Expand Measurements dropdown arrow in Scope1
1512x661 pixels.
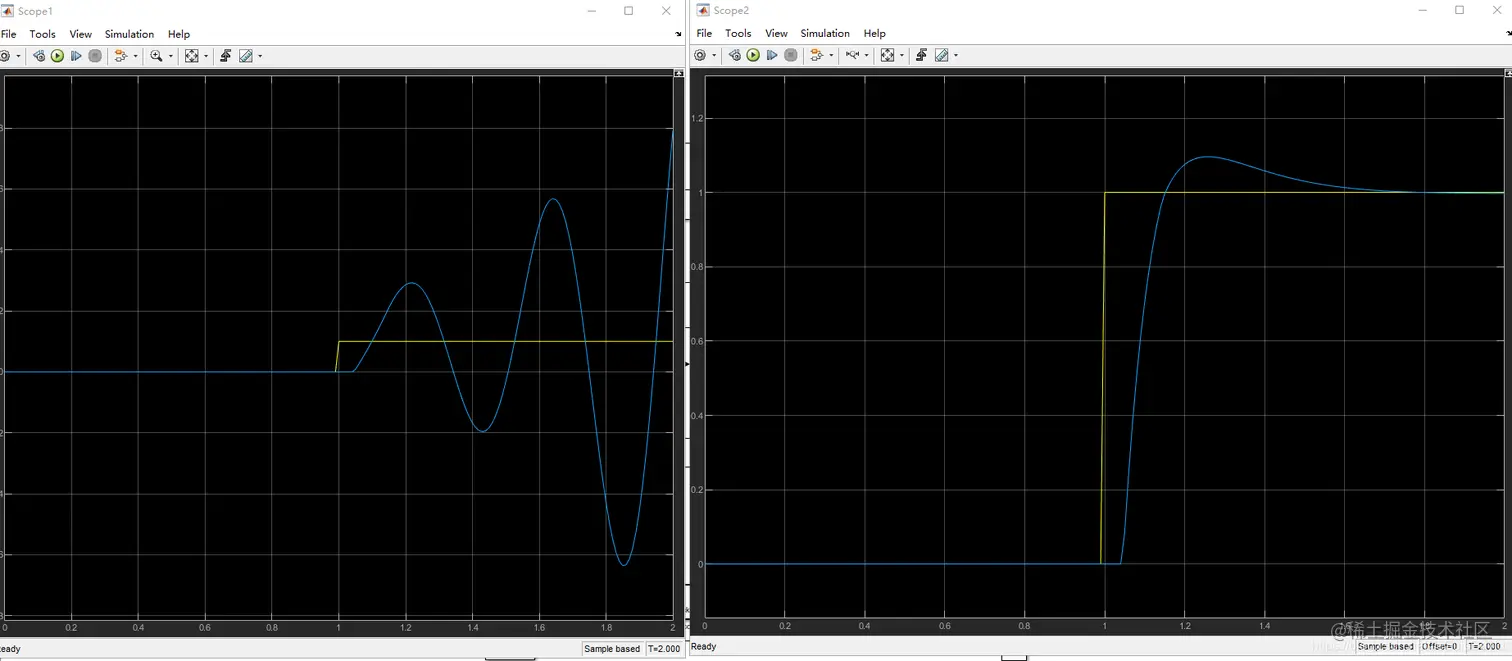coord(260,56)
